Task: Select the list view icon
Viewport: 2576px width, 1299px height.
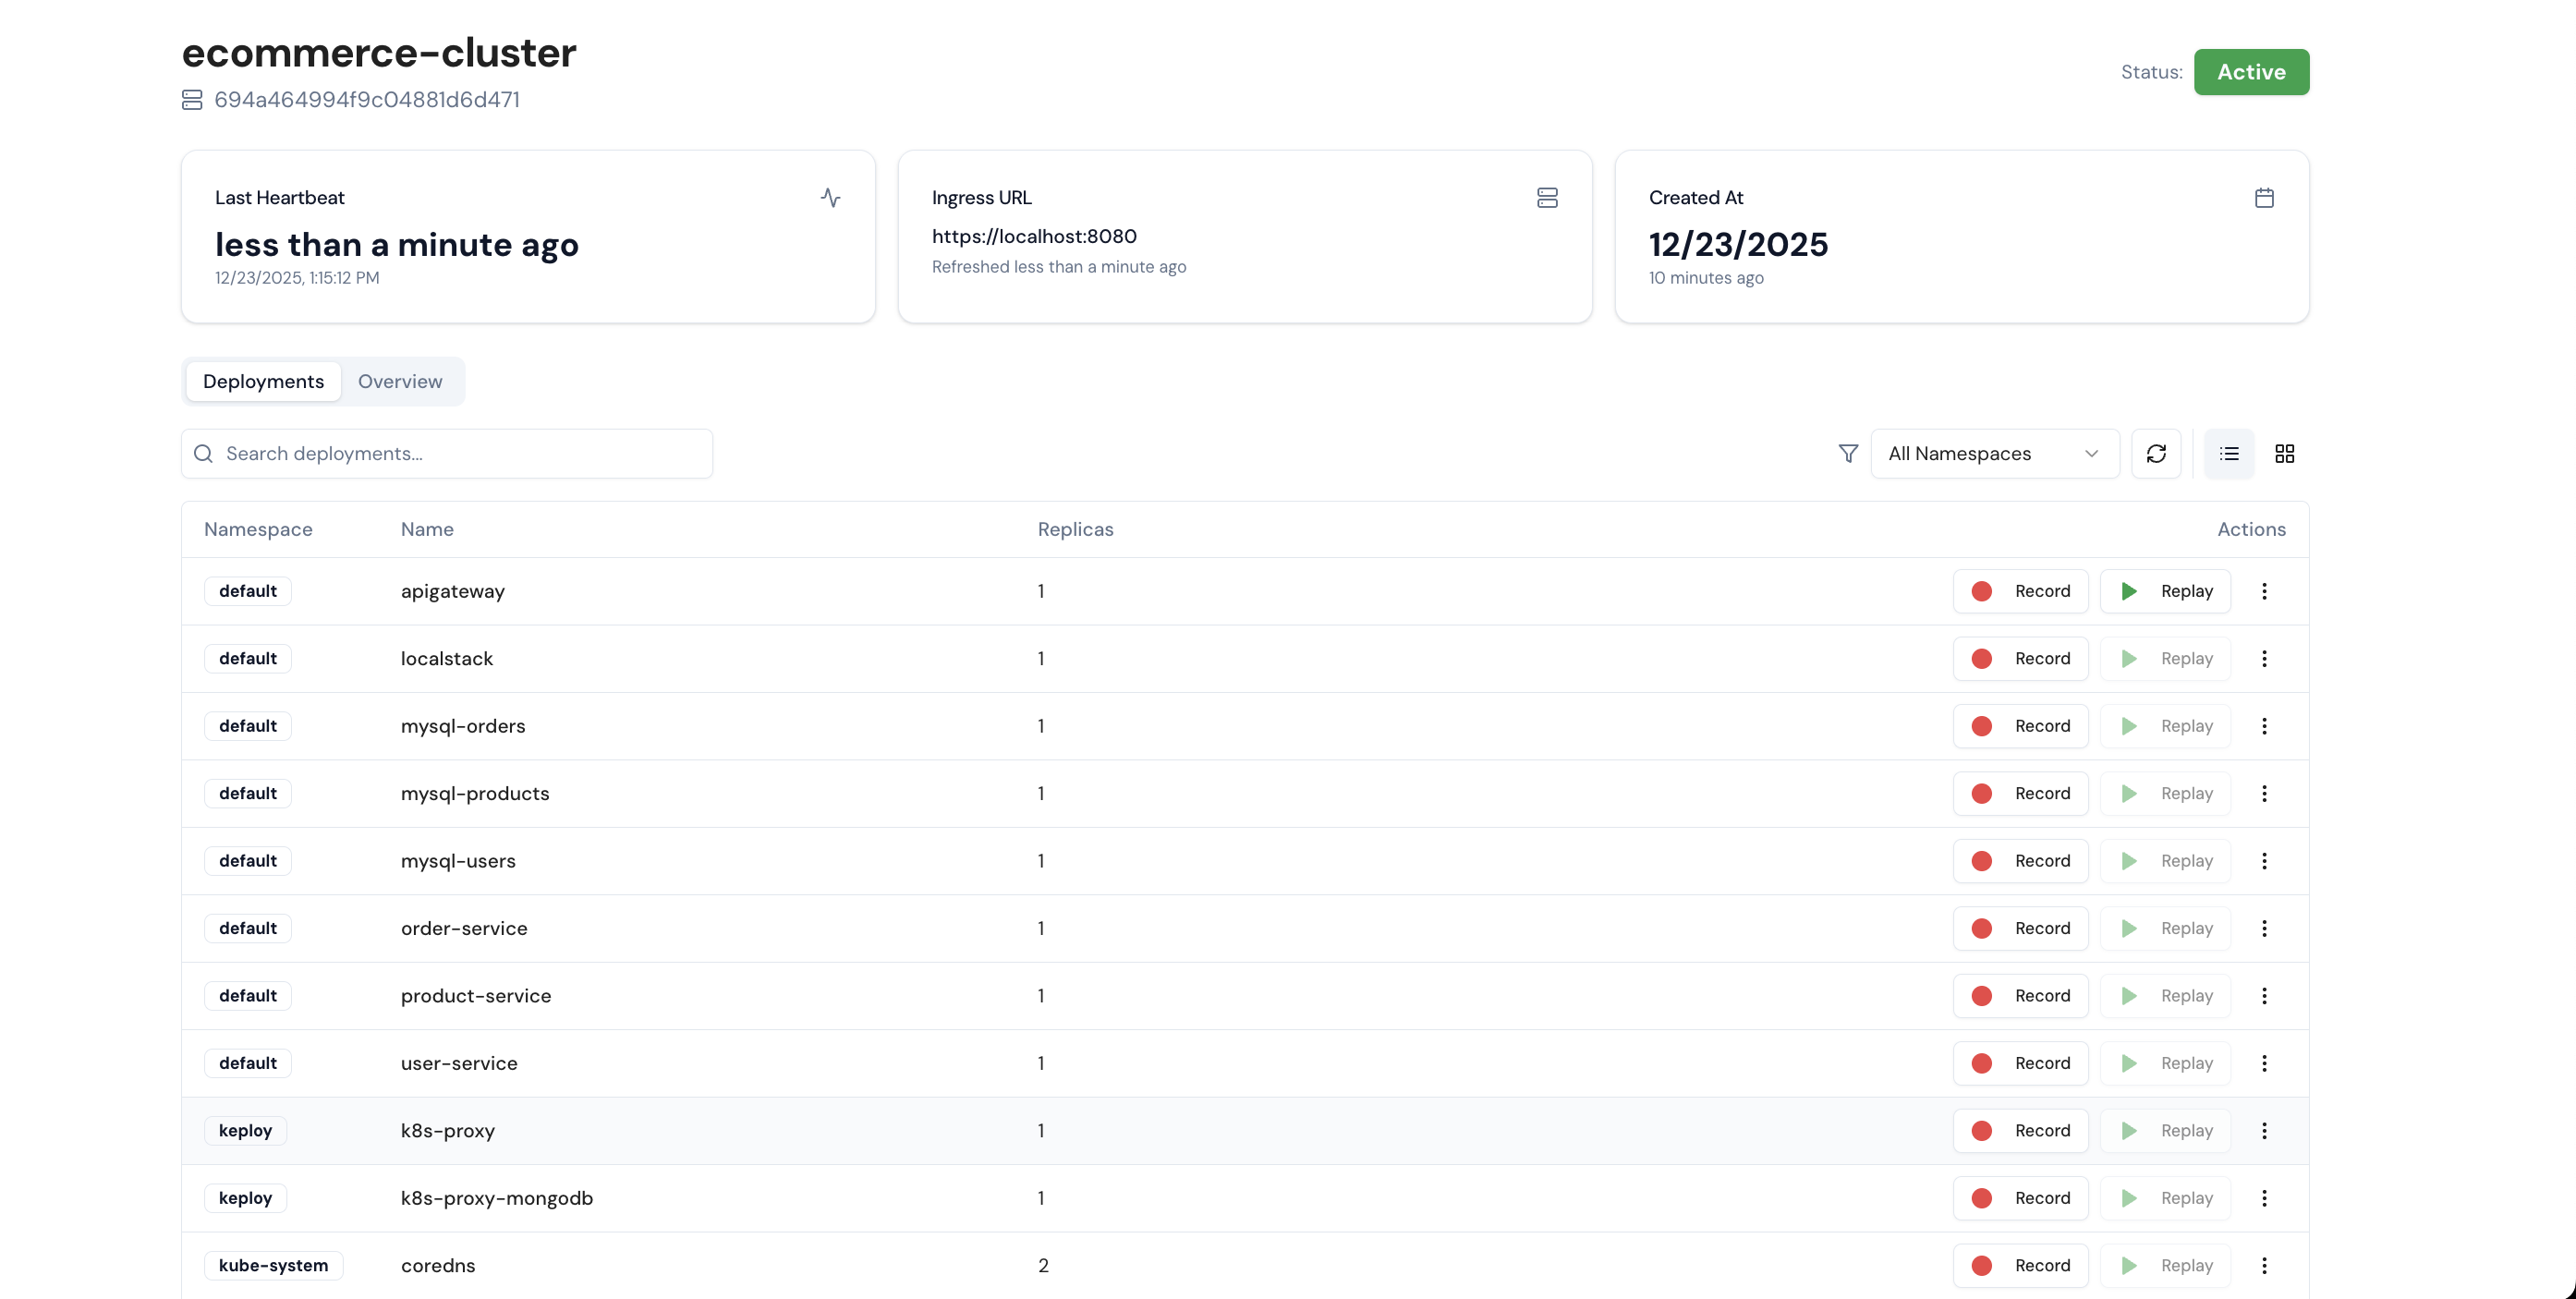Action: pos(2228,453)
